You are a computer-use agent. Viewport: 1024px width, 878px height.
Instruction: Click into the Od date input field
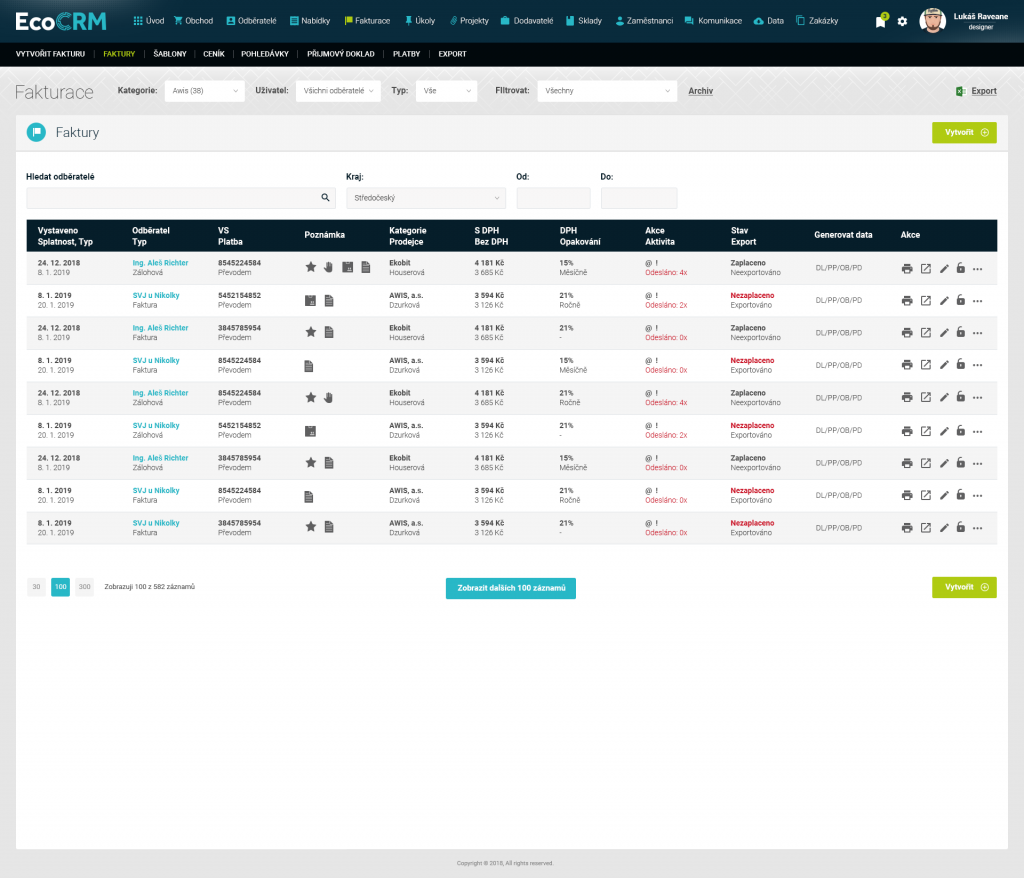[x=553, y=198]
